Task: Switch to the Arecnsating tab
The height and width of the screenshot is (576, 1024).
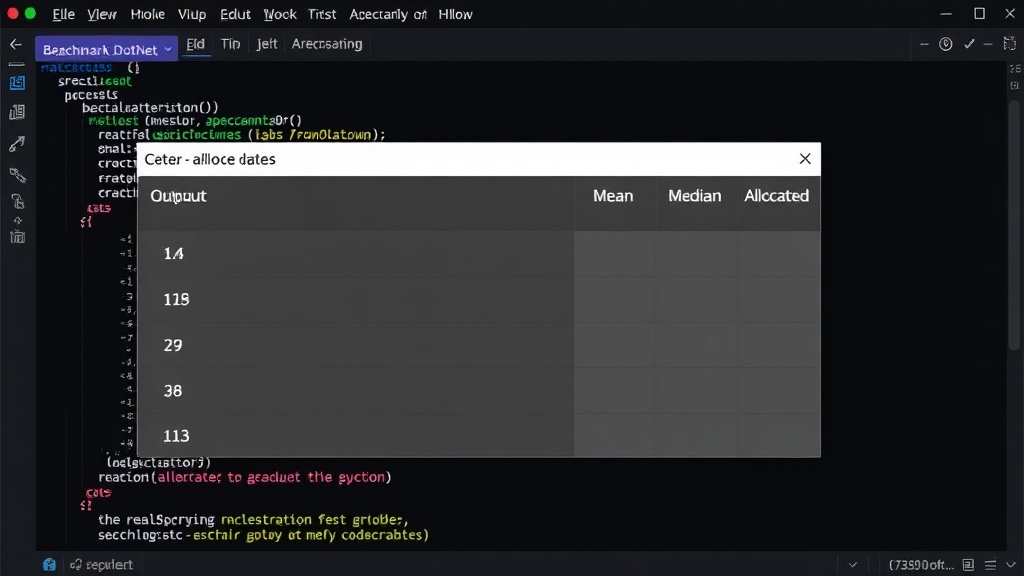Action: pyautogui.click(x=327, y=44)
